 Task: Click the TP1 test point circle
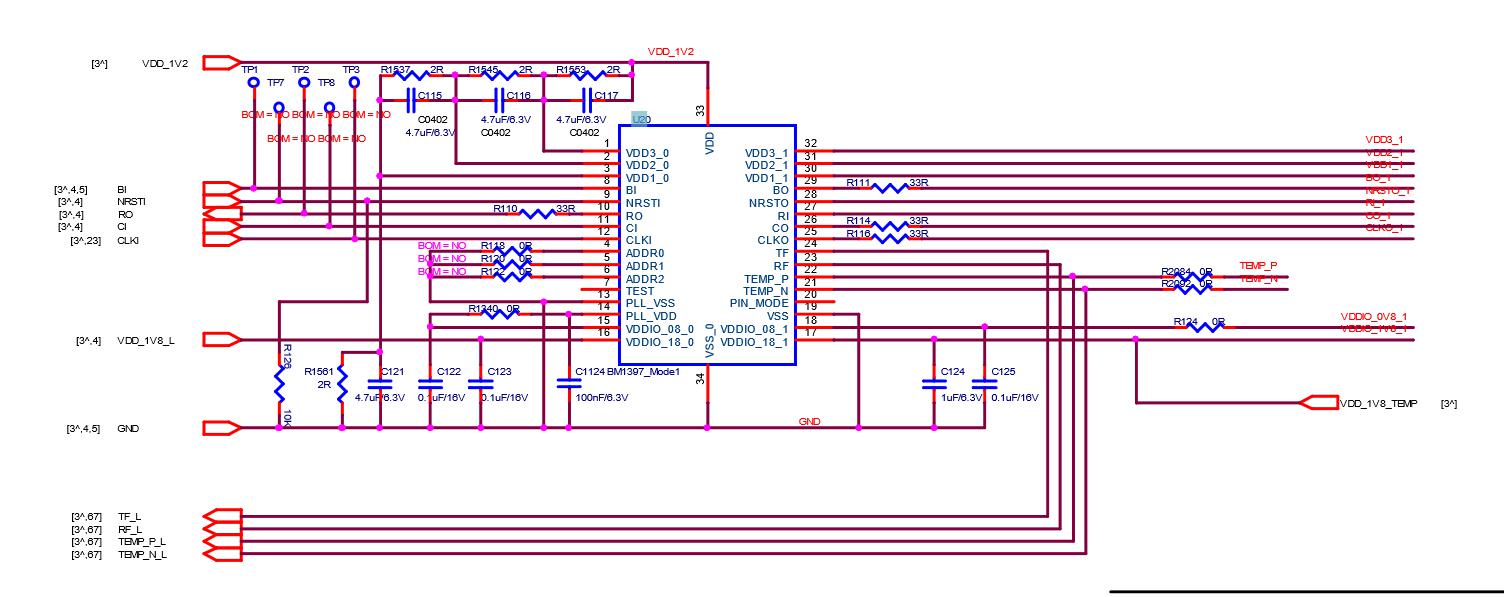tap(254, 83)
